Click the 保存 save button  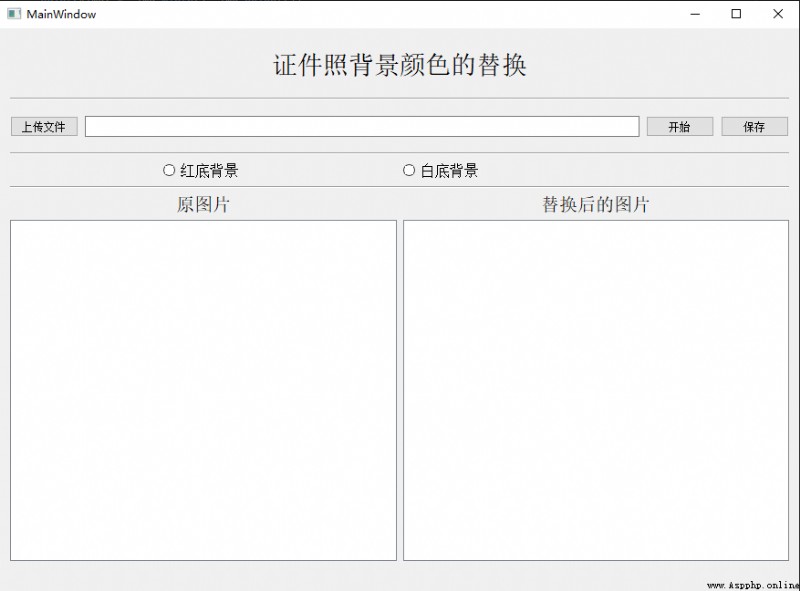pyautogui.click(x=754, y=127)
